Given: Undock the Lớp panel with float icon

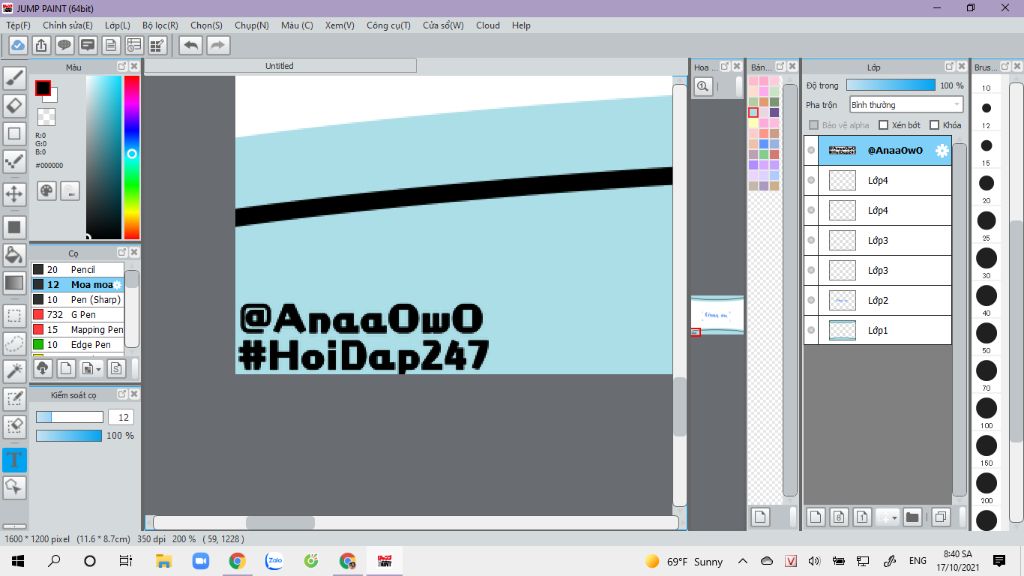Looking at the screenshot, I should [949, 67].
